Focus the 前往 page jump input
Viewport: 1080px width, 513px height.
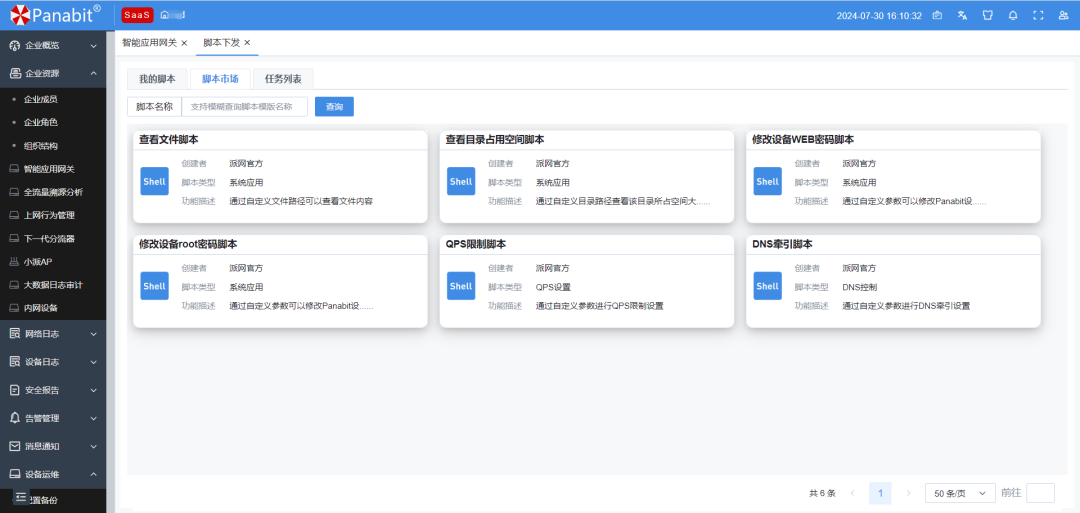1040,493
